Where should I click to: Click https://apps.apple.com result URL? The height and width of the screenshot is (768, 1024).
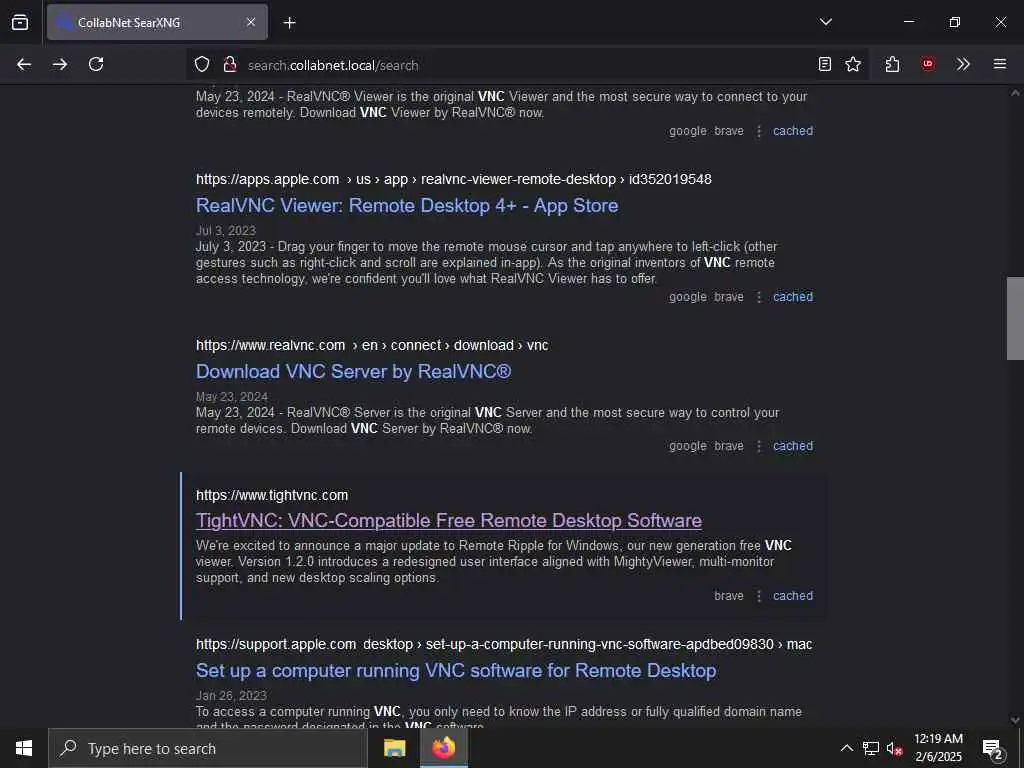pyautogui.click(x=453, y=179)
